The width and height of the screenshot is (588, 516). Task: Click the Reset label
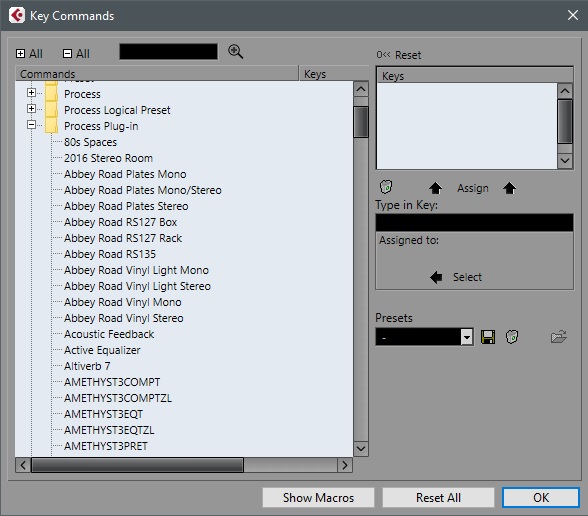click(x=408, y=55)
